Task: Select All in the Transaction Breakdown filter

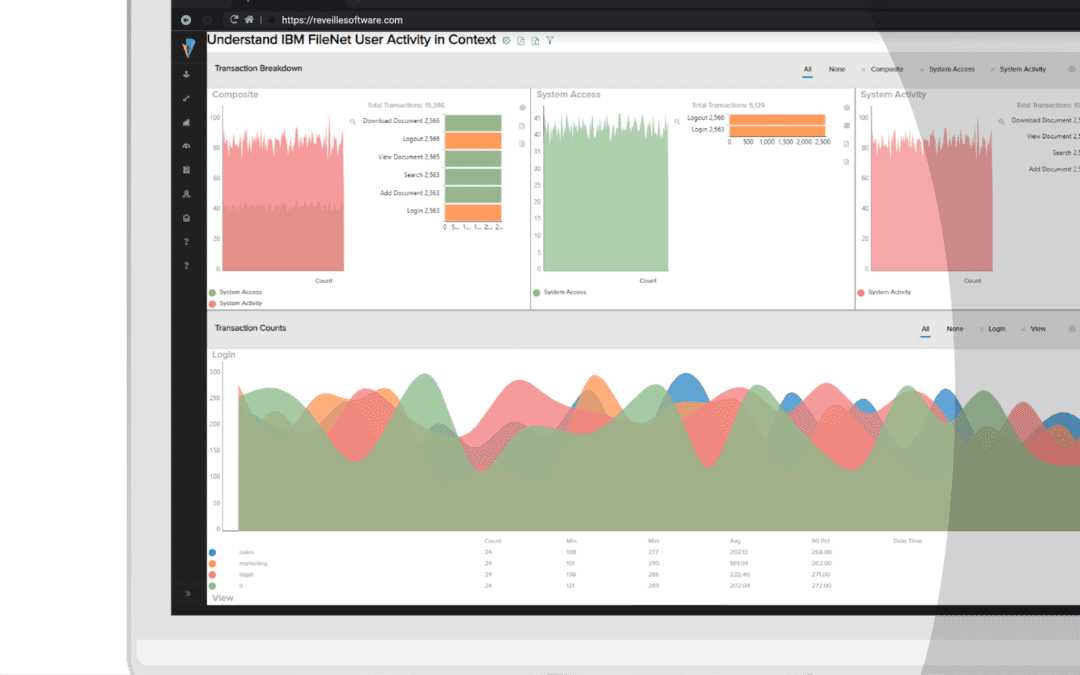Action: 807,70
